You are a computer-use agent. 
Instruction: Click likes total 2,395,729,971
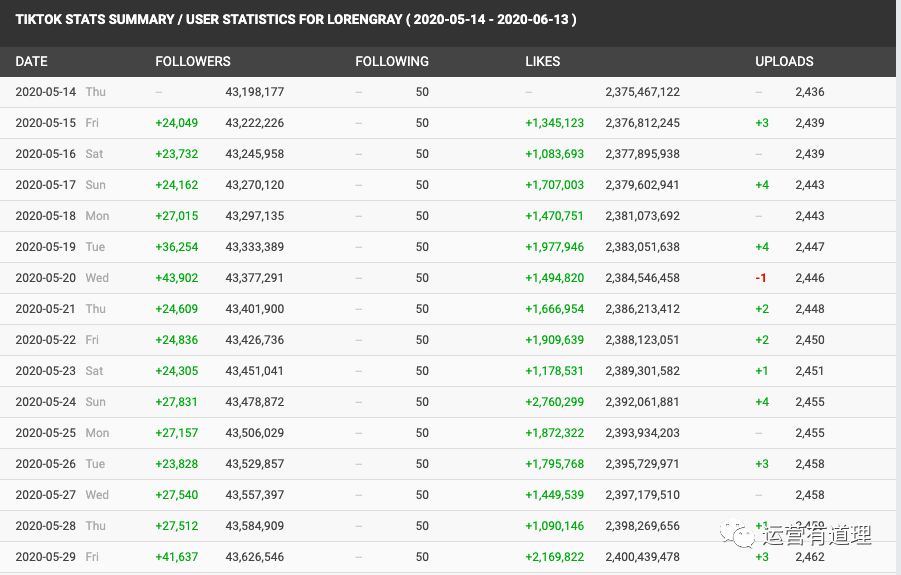coord(642,464)
